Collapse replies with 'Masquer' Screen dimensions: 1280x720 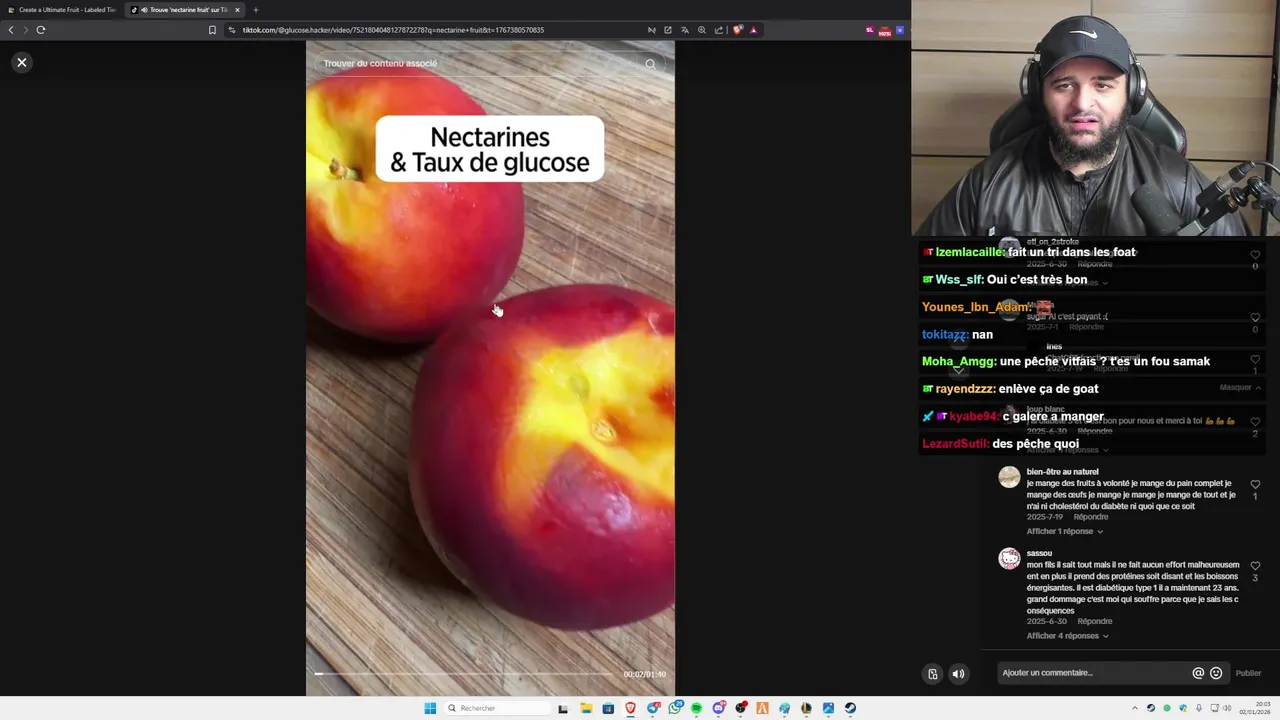(1239, 387)
